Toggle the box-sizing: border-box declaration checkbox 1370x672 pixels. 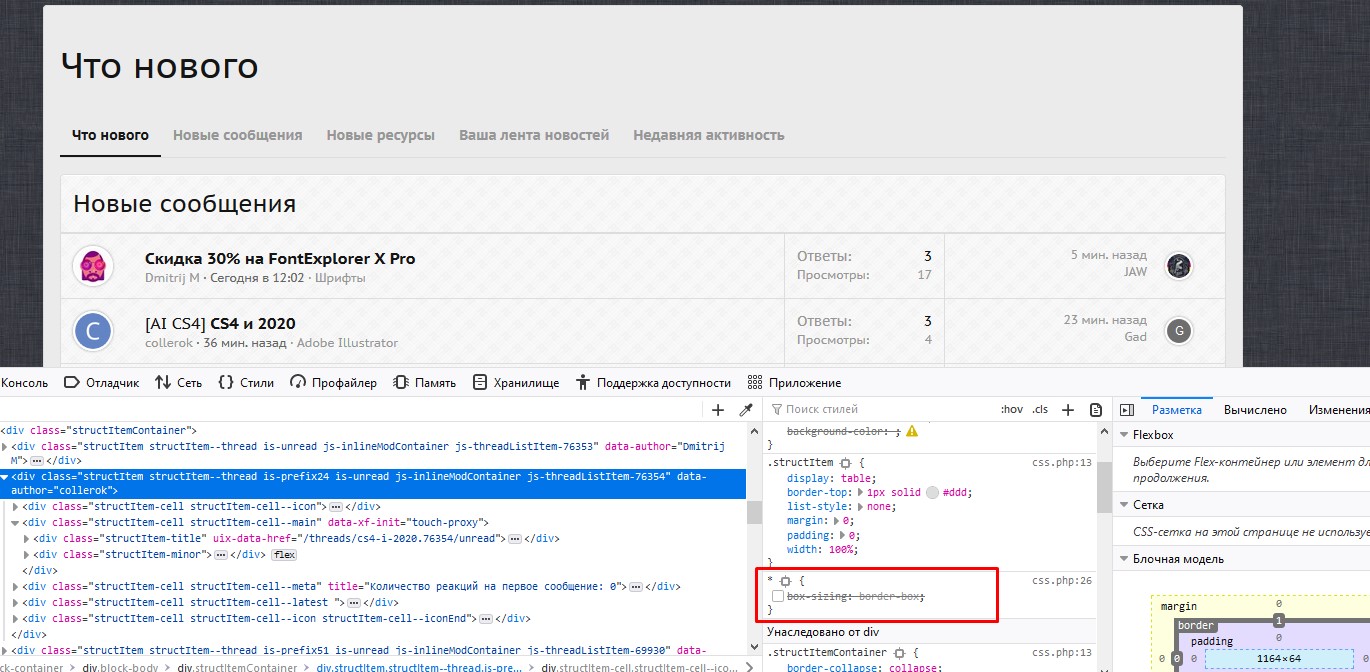[x=778, y=596]
